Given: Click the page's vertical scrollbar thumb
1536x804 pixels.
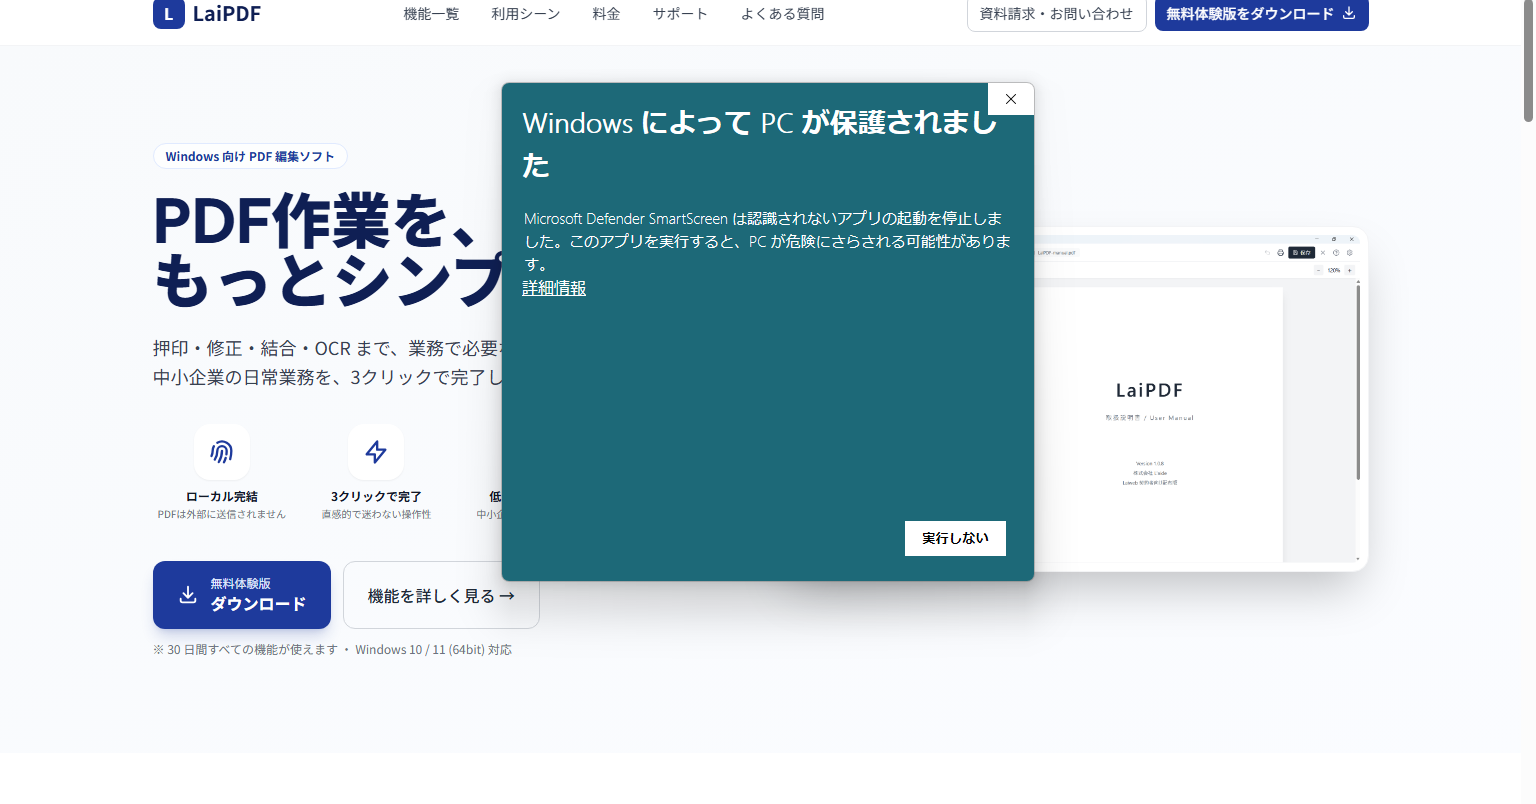Looking at the screenshot, I should coord(1528,60).
